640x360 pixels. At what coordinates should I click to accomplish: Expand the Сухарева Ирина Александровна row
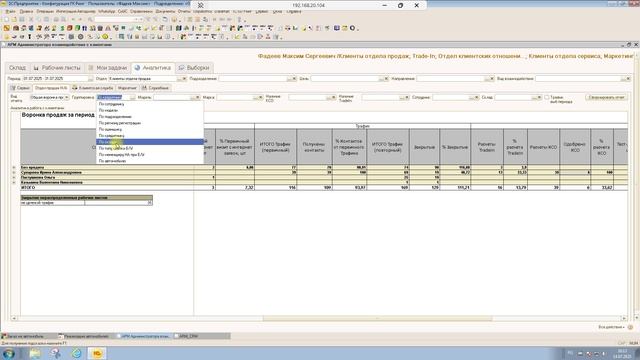(14, 173)
